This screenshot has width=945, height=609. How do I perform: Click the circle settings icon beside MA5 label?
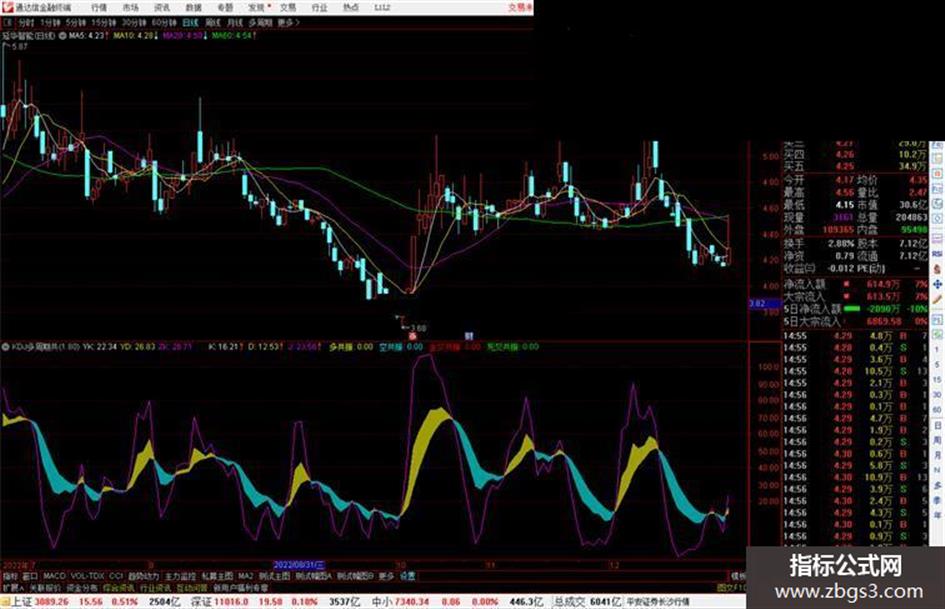(x=63, y=36)
